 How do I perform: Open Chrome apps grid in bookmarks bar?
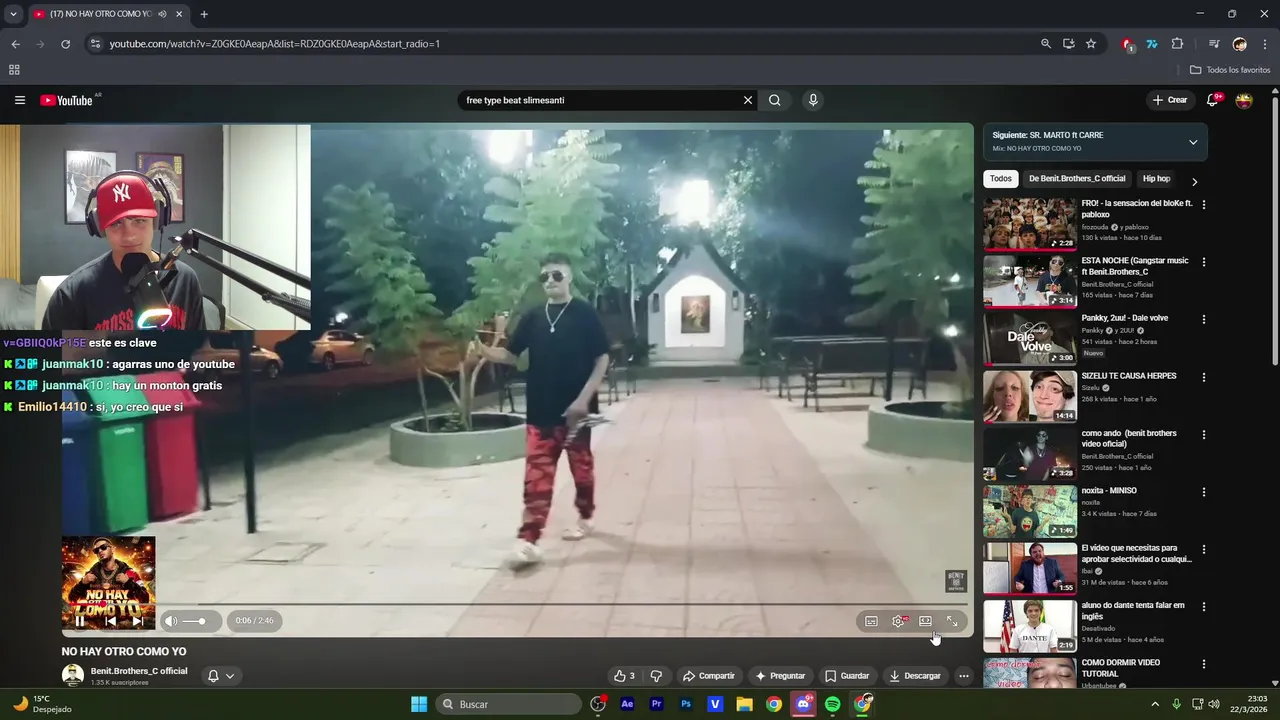click(14, 70)
